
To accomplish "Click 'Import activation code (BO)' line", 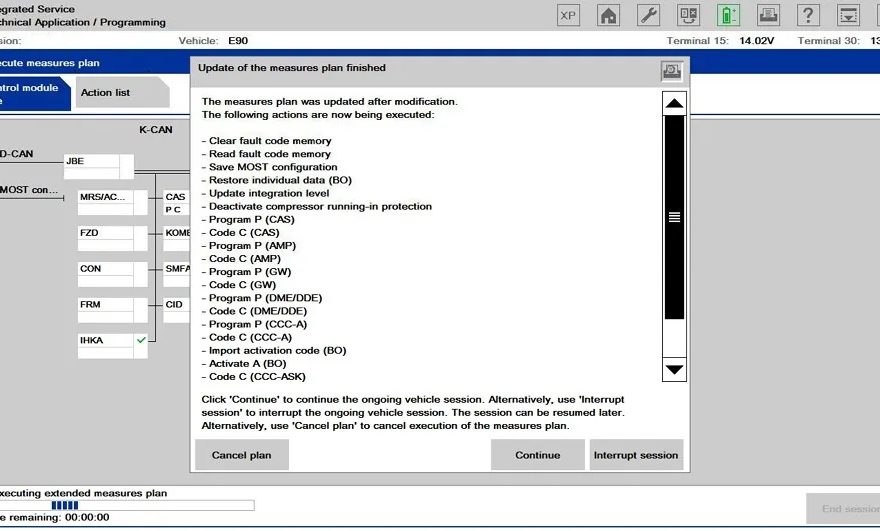I will 274,350.
